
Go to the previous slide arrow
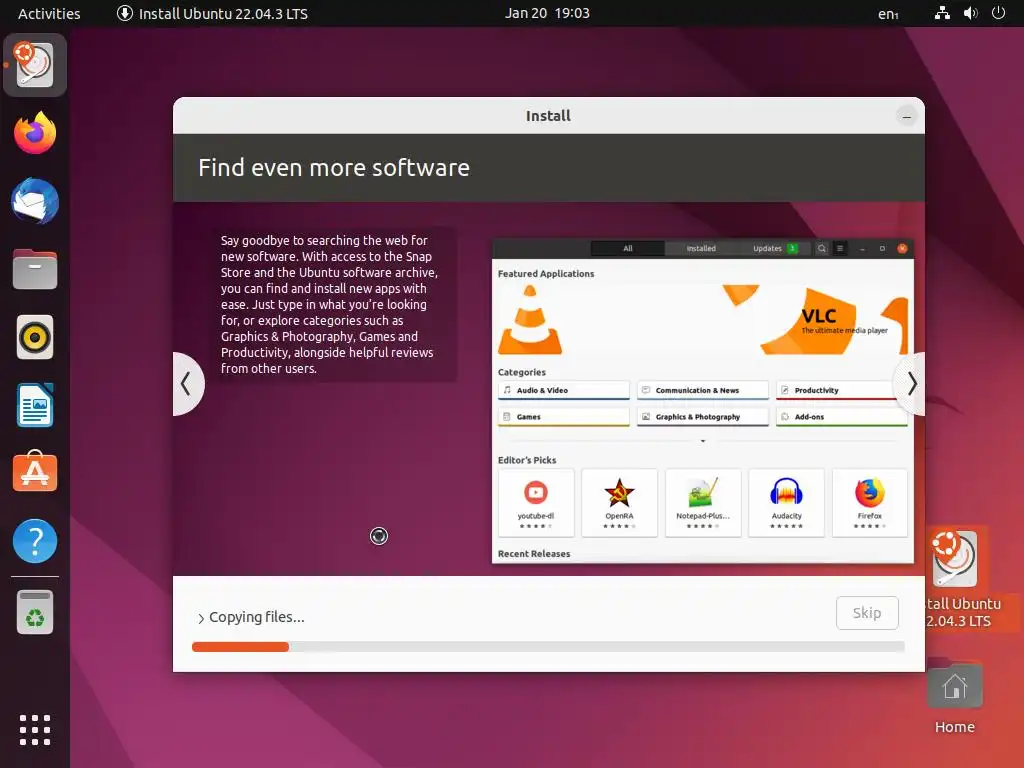(x=186, y=384)
